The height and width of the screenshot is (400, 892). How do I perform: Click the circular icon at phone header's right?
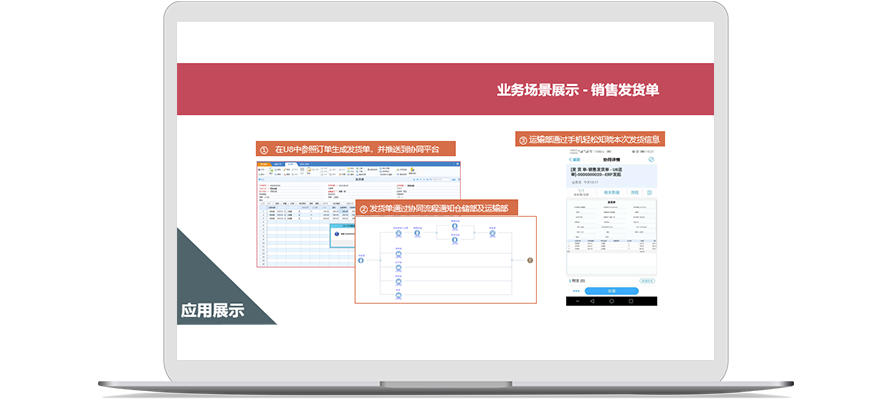tap(651, 159)
